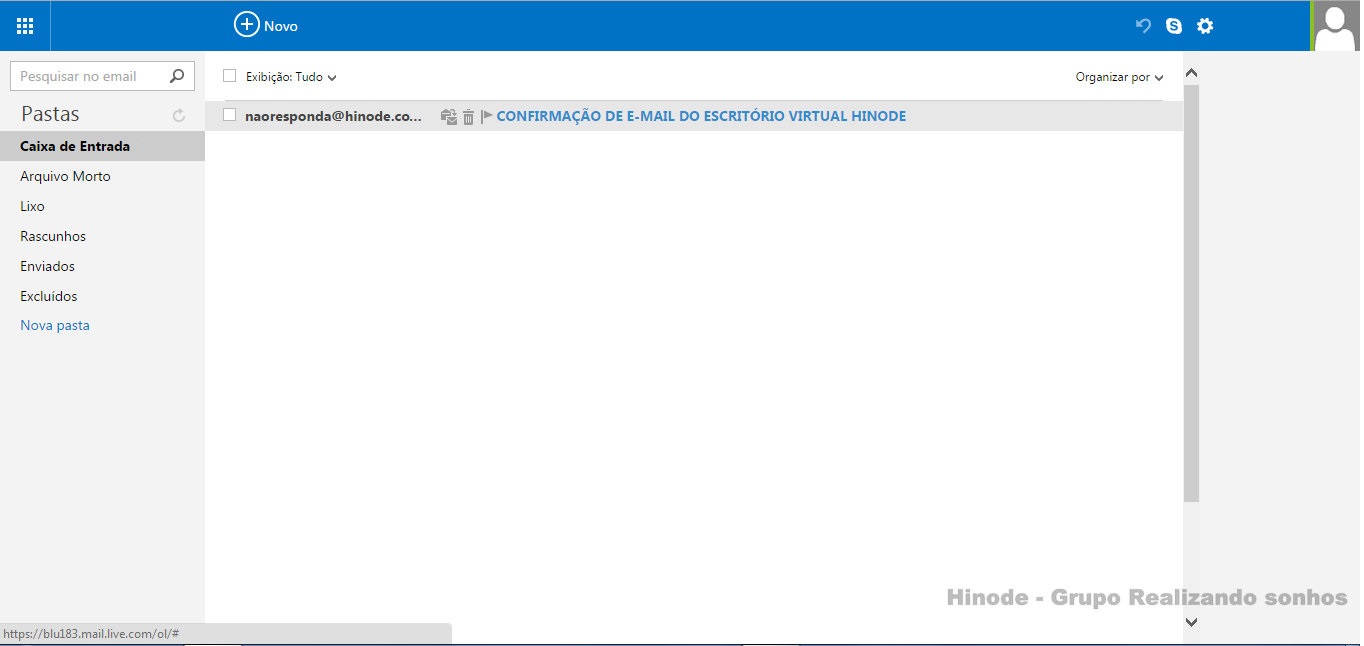This screenshot has width=1364, height=646.
Task: Open the Caixa de Entrada folder
Action: 102,146
